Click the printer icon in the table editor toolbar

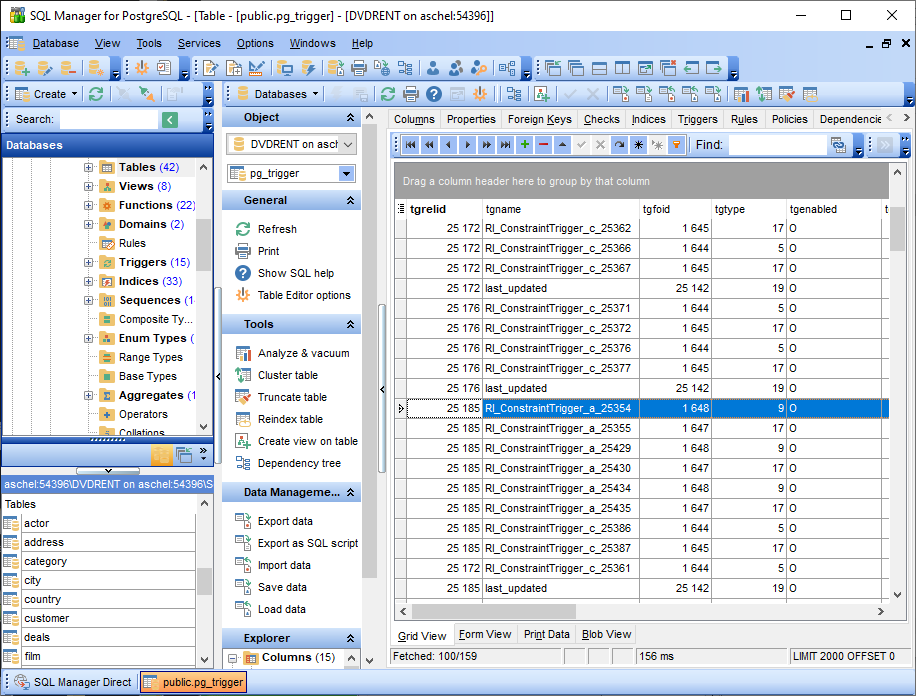click(410, 94)
